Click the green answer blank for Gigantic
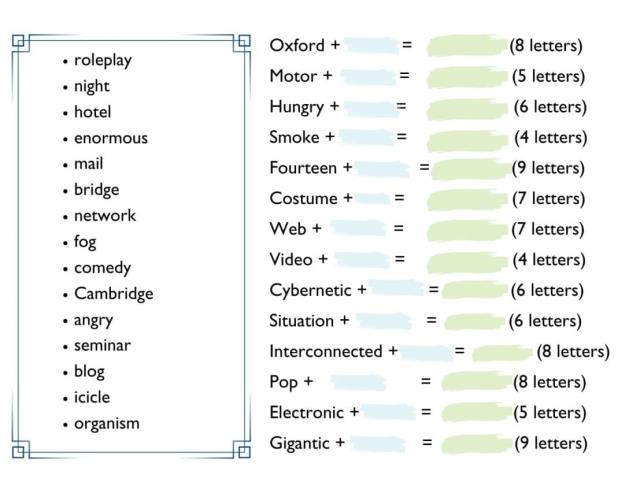The width and height of the screenshot is (640, 493). pos(474,444)
